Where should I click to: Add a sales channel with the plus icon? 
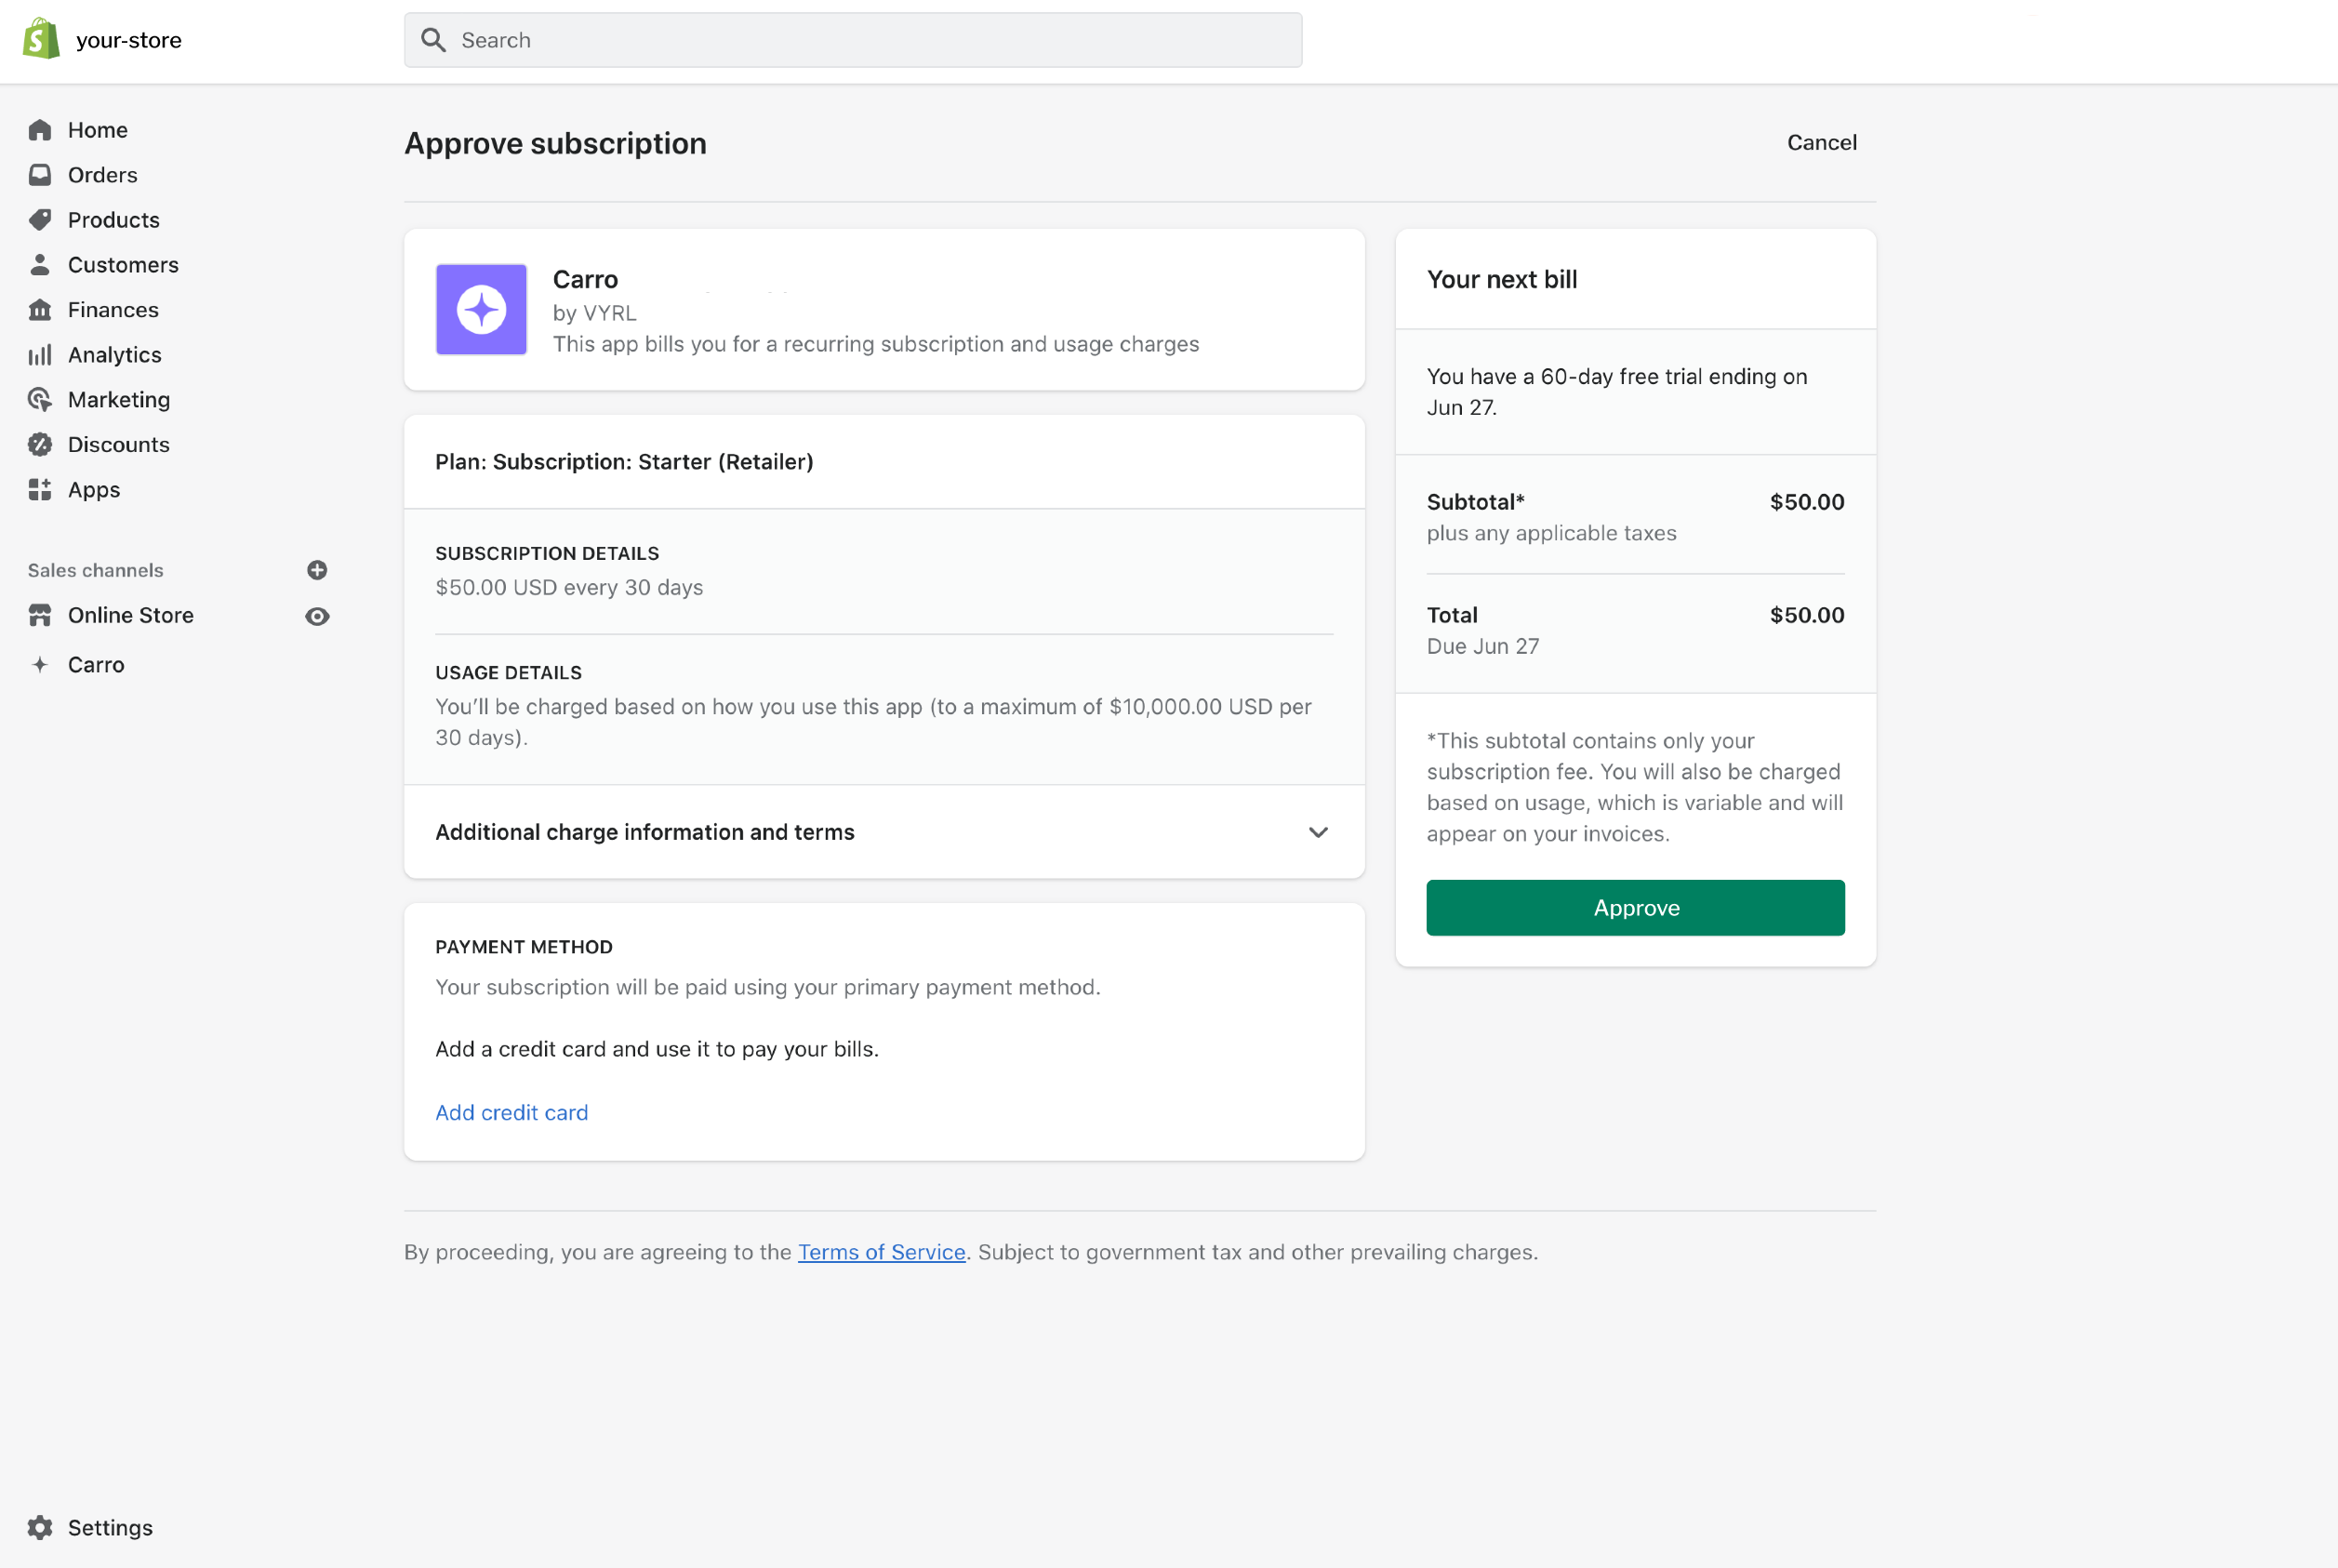317,570
